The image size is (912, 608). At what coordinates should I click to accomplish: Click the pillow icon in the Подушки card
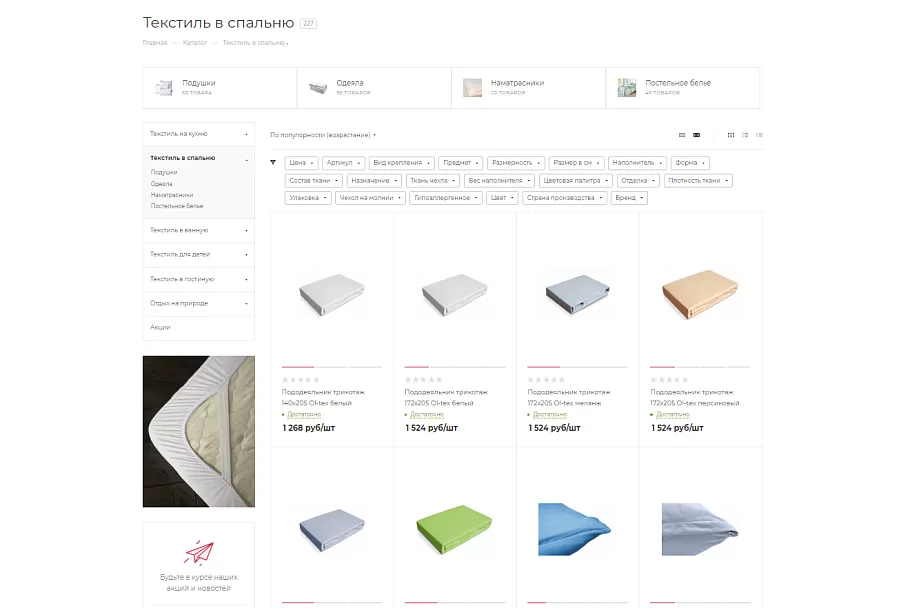[x=164, y=88]
